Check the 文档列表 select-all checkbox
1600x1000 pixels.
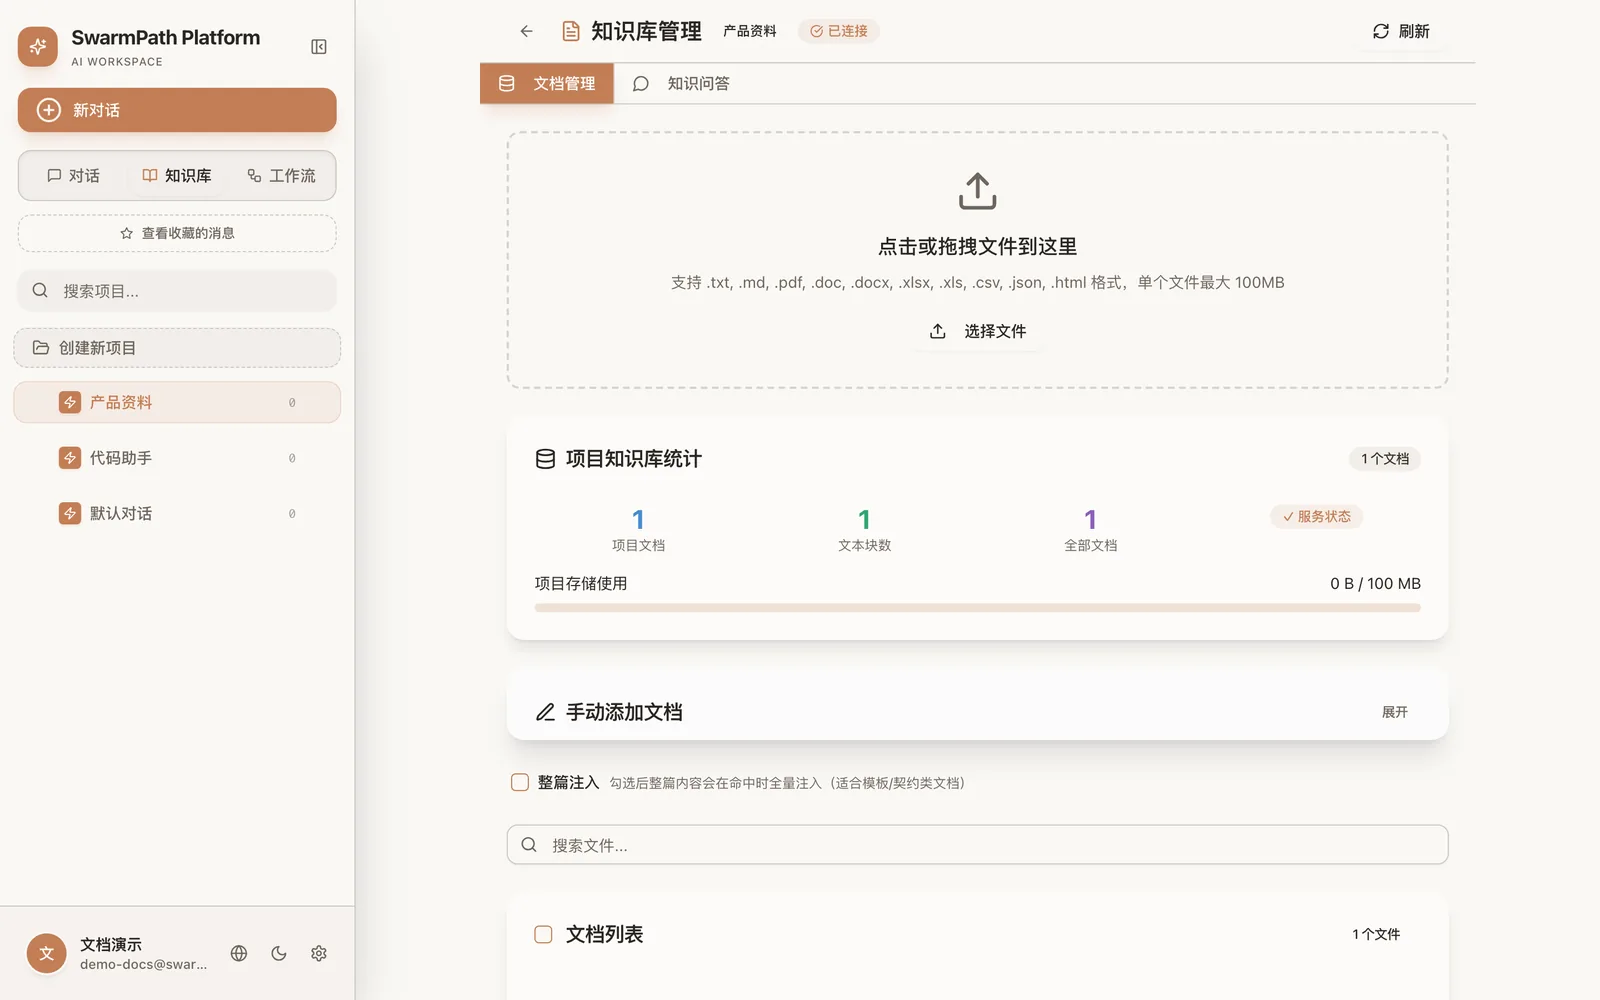pyautogui.click(x=543, y=934)
